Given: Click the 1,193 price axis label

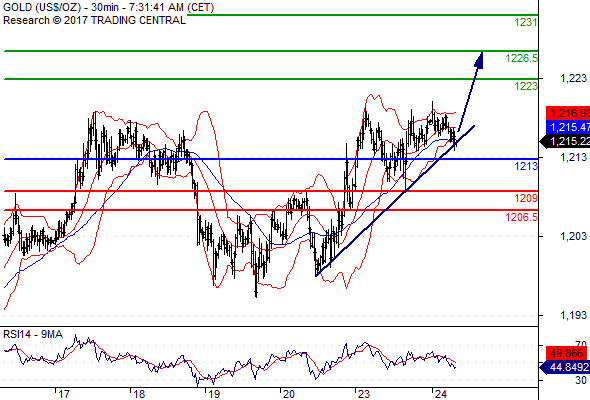Looking at the screenshot, I should click(x=573, y=315).
